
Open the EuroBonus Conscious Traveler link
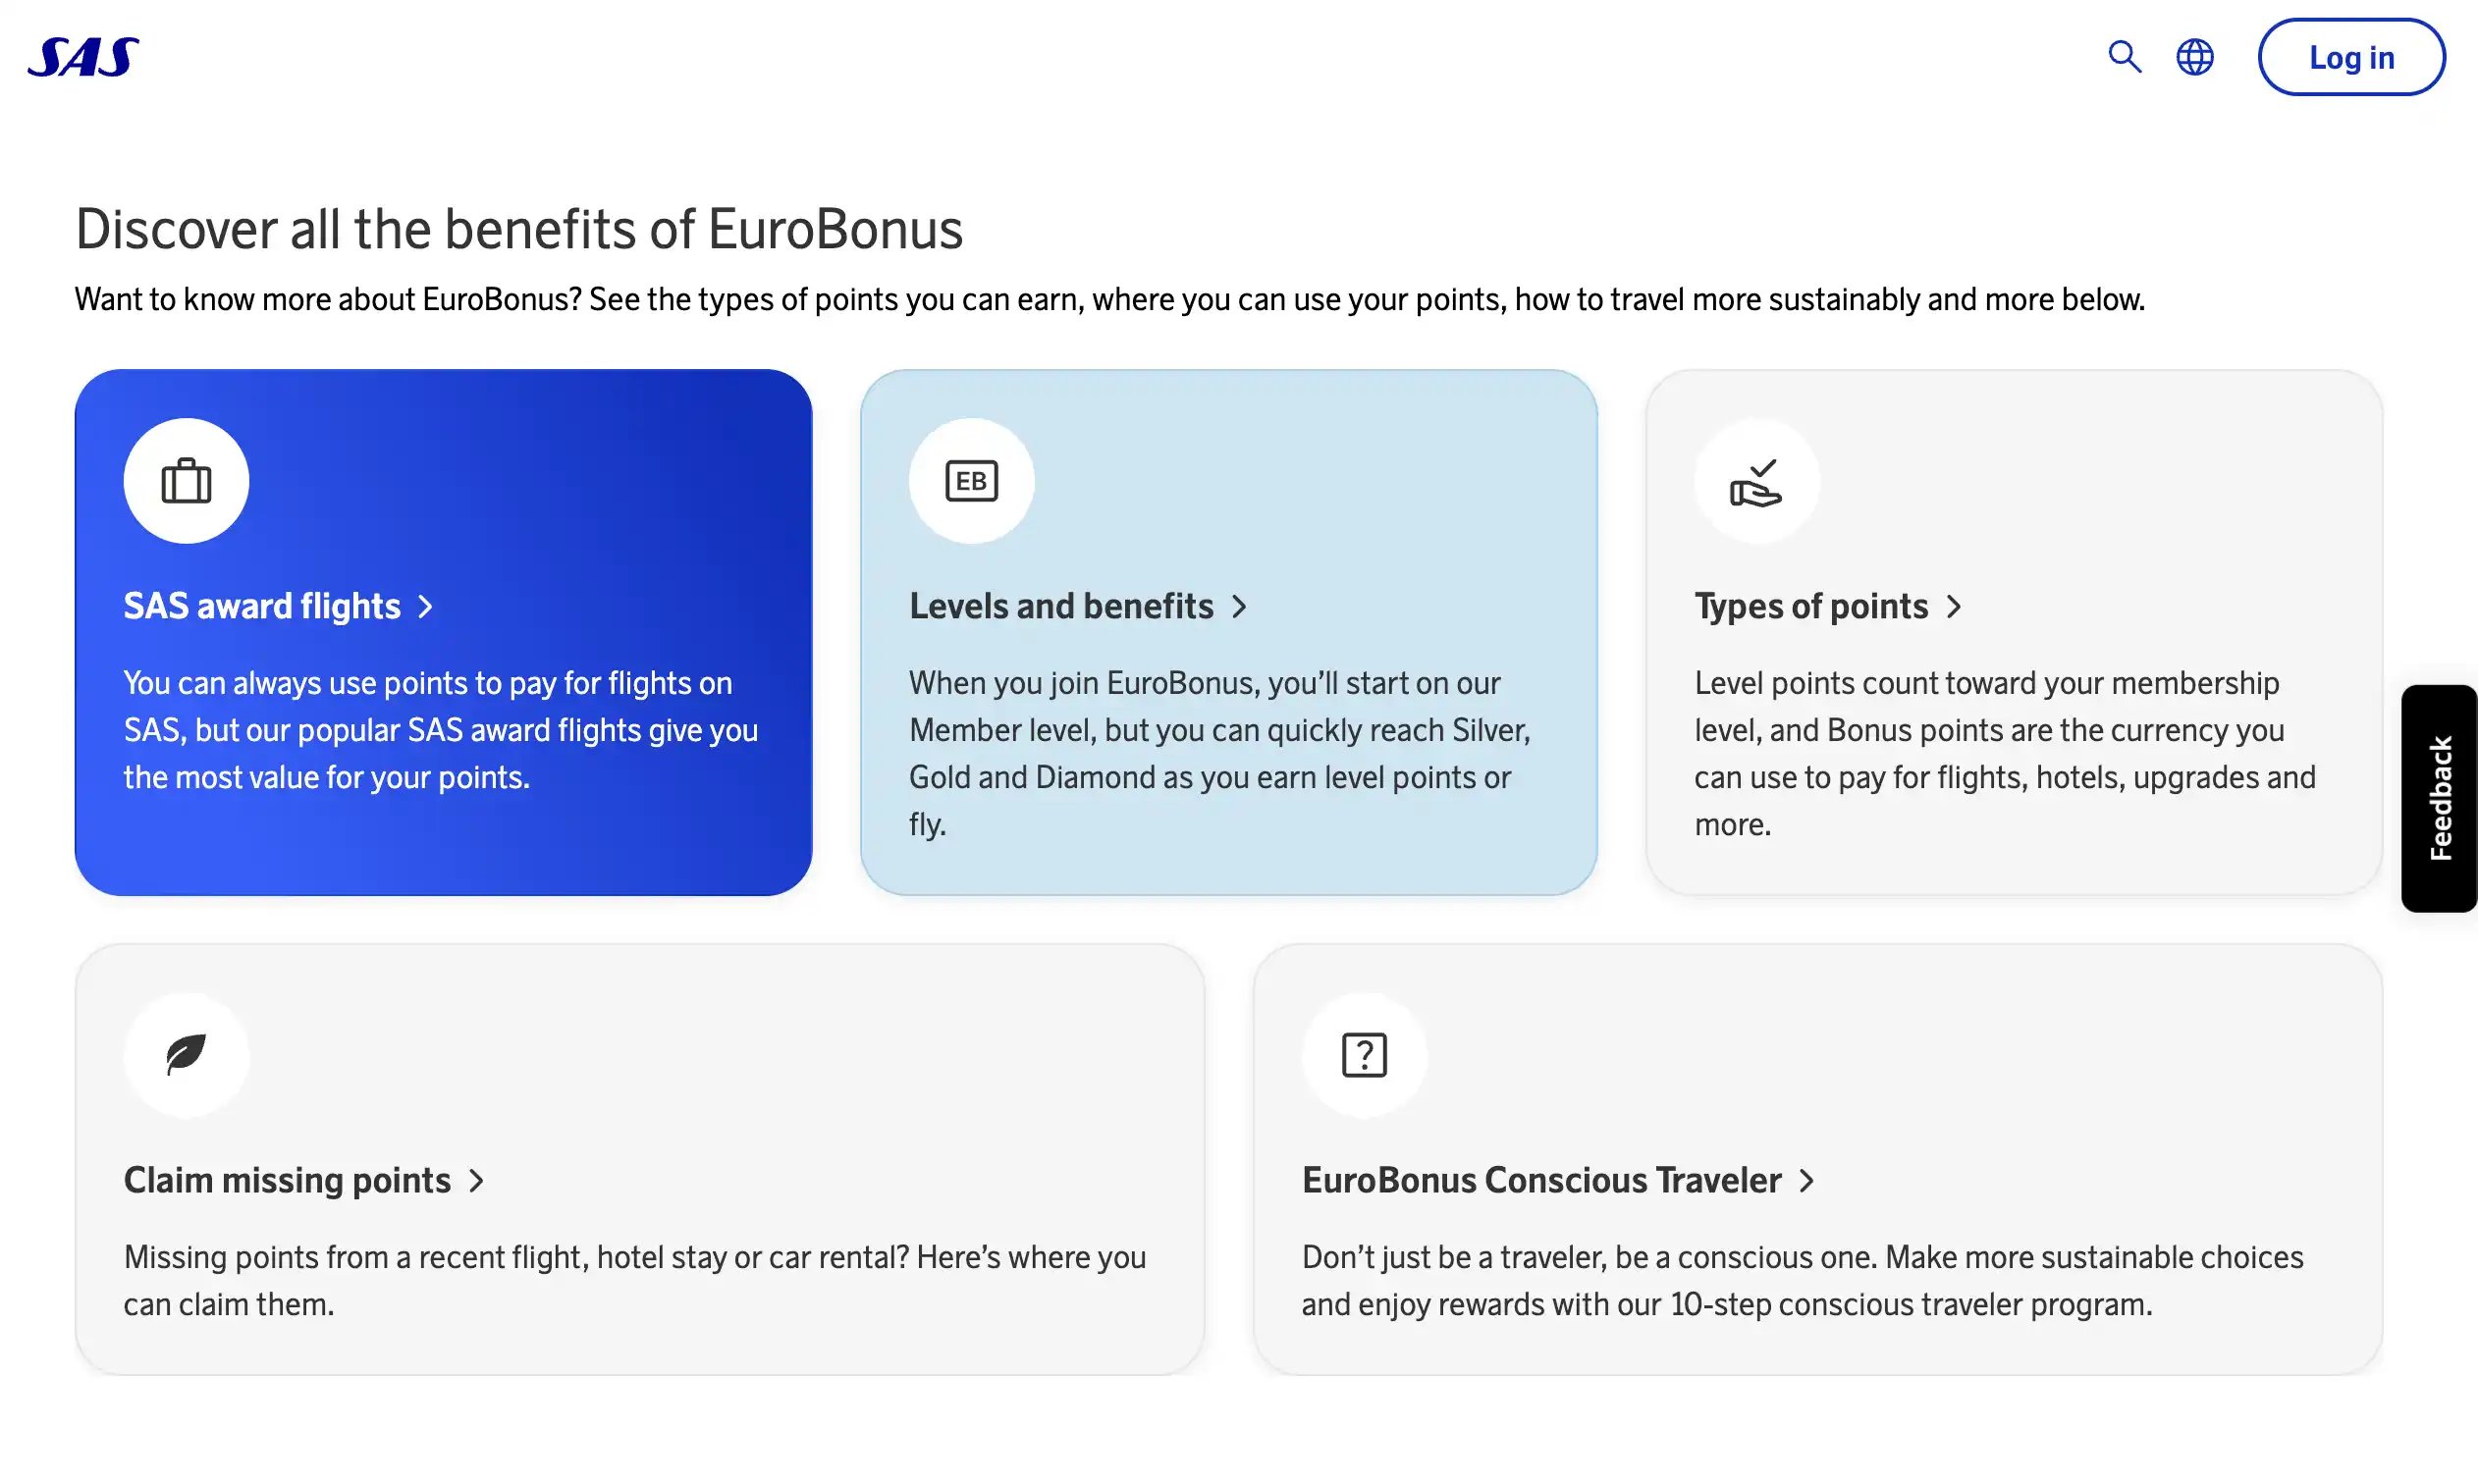point(1541,1180)
